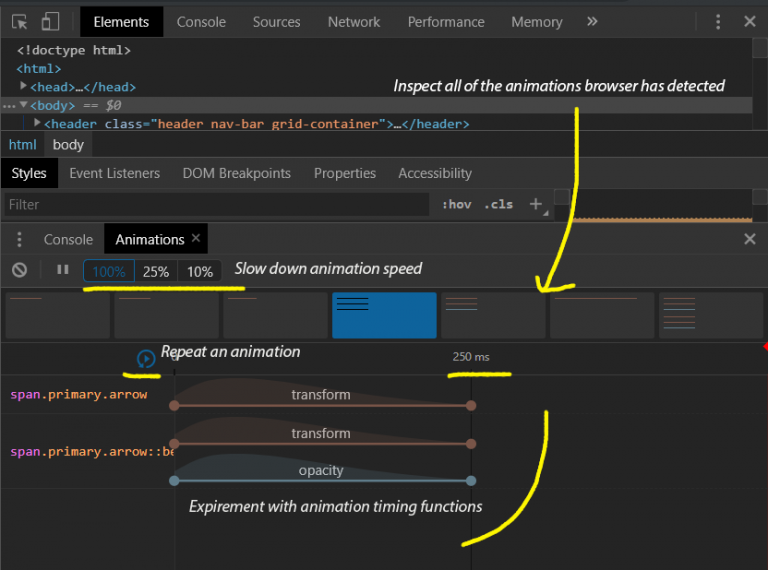Toggle the device toolbar icon
The width and height of the screenshot is (768, 570).
(x=50, y=22)
